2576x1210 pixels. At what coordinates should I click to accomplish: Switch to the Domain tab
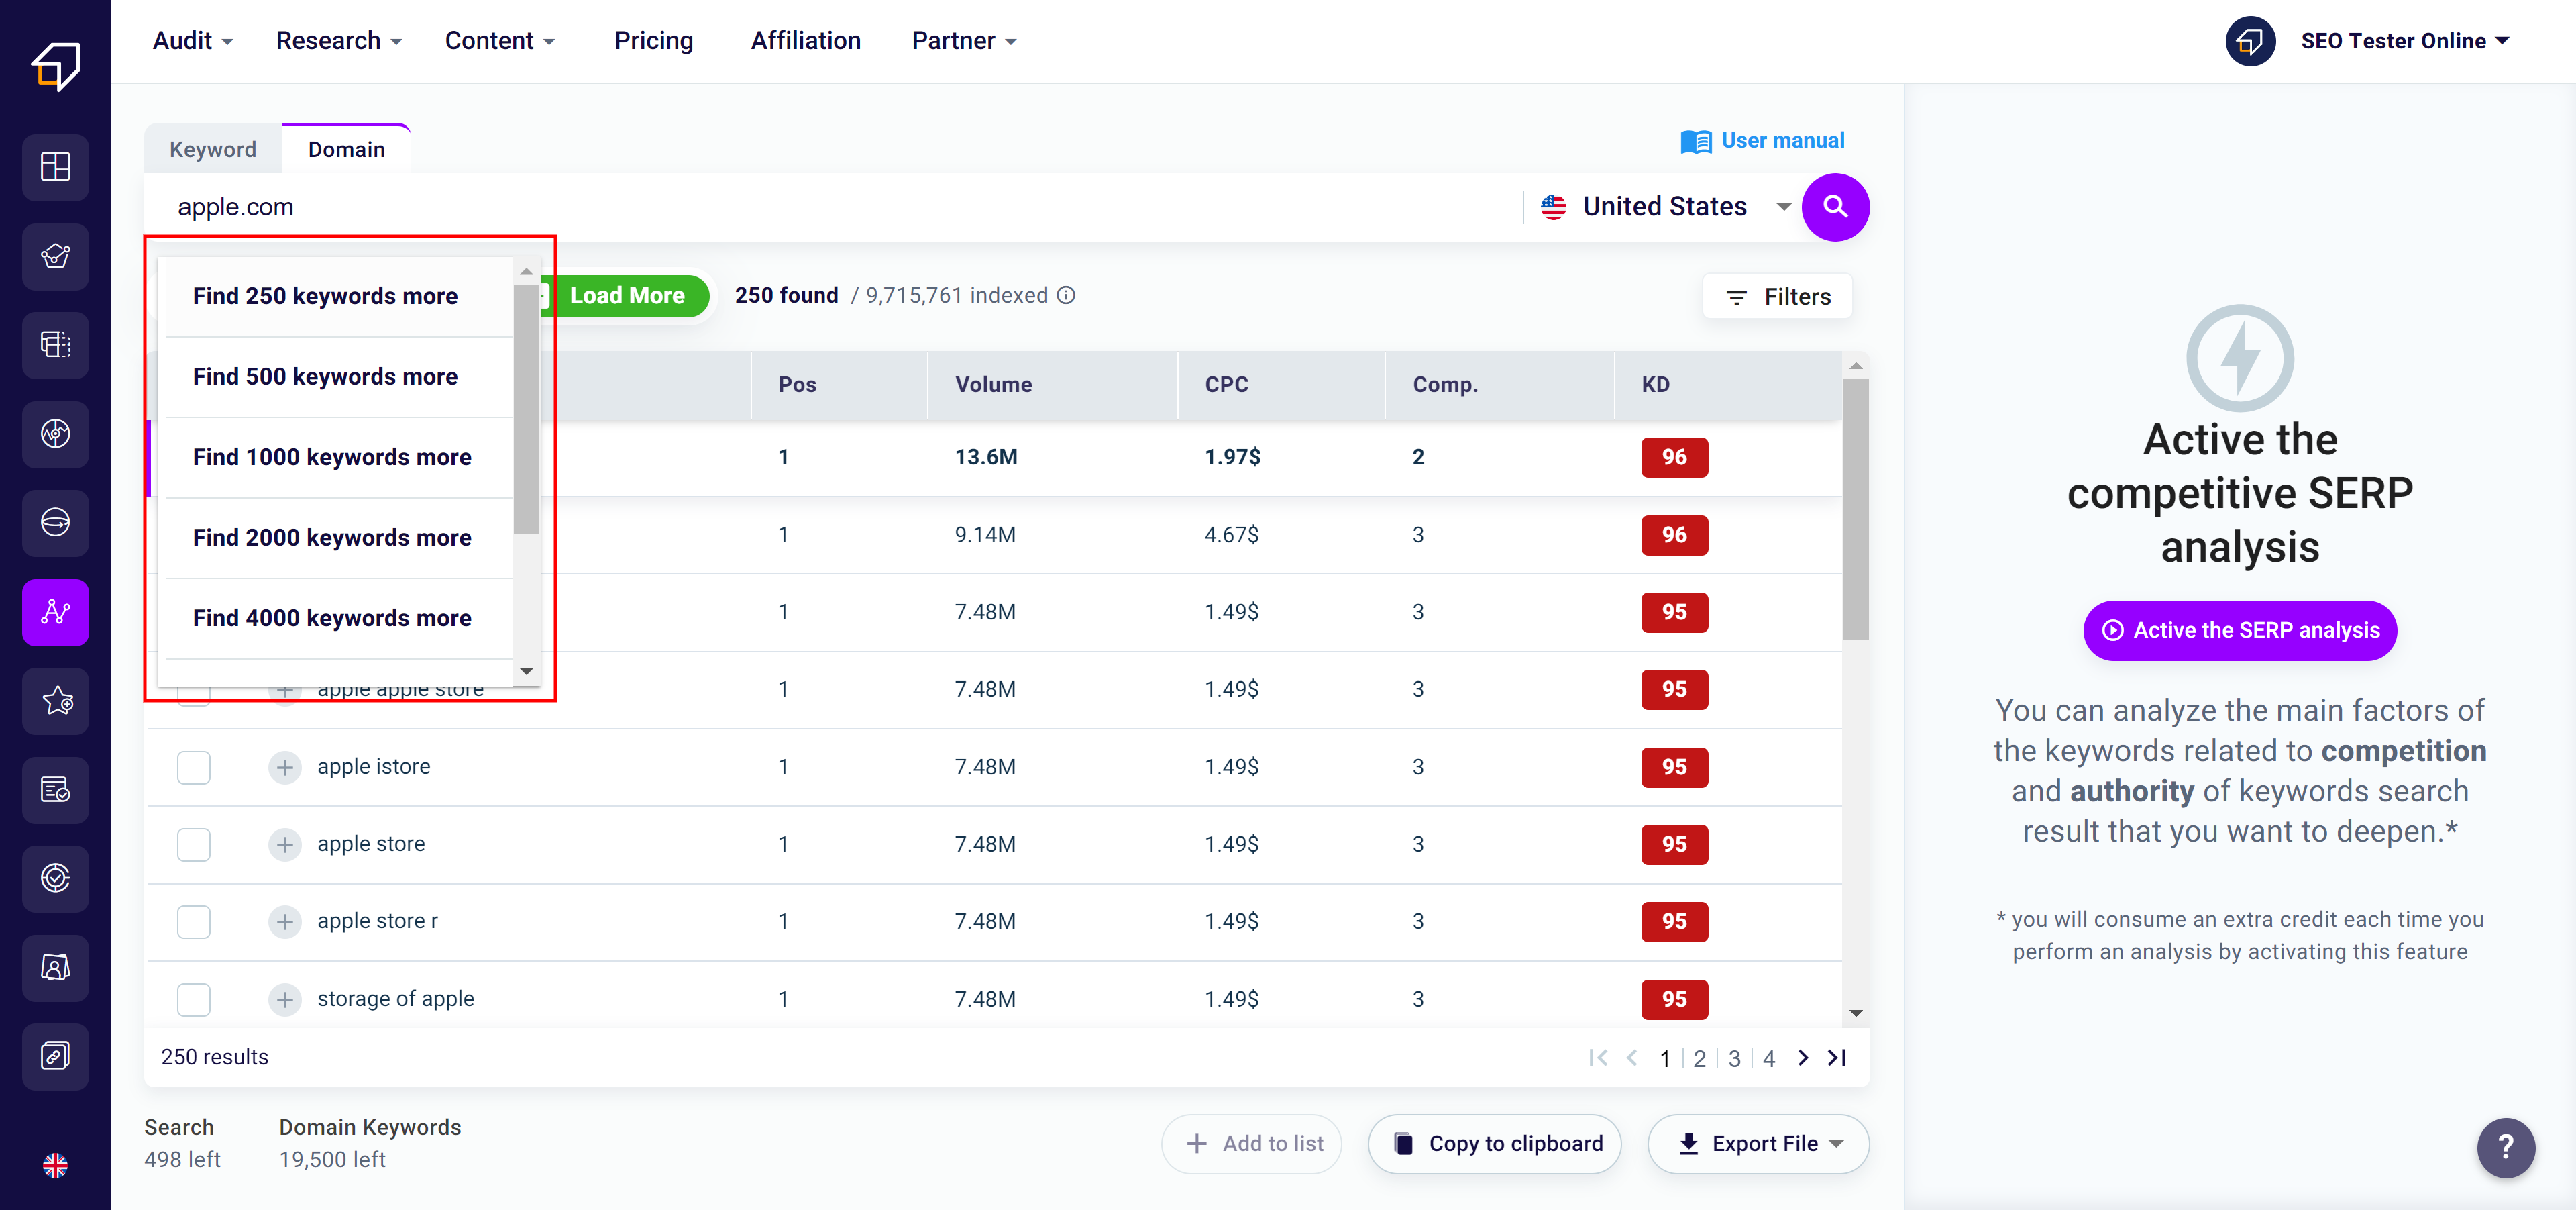coord(346,149)
